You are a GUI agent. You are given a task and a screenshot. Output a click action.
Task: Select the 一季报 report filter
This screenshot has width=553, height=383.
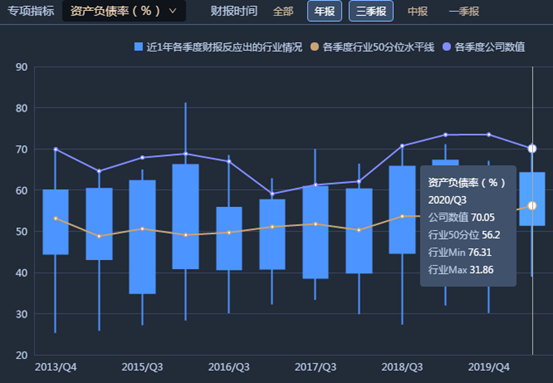pyautogui.click(x=464, y=11)
